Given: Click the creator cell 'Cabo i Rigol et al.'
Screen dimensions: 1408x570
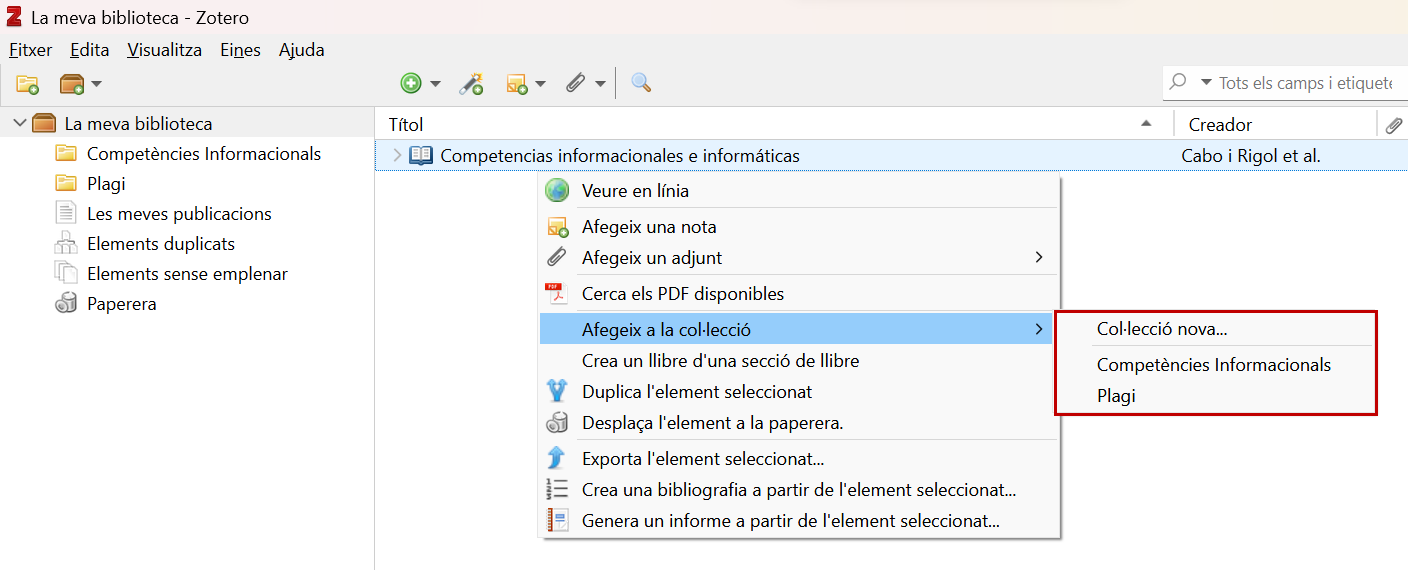Looking at the screenshot, I should click(x=1251, y=156).
